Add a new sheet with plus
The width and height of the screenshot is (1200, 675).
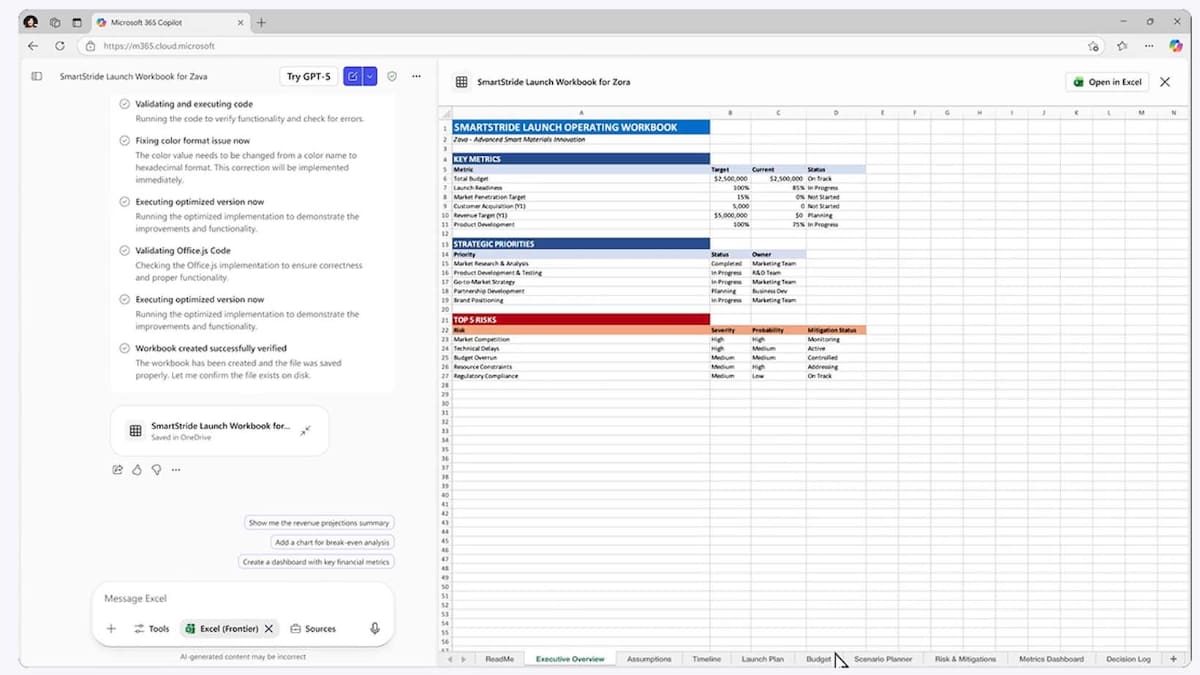[x=1173, y=659]
